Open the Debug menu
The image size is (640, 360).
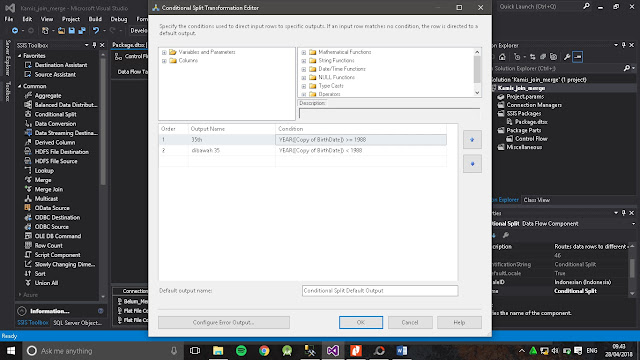click(x=119, y=19)
